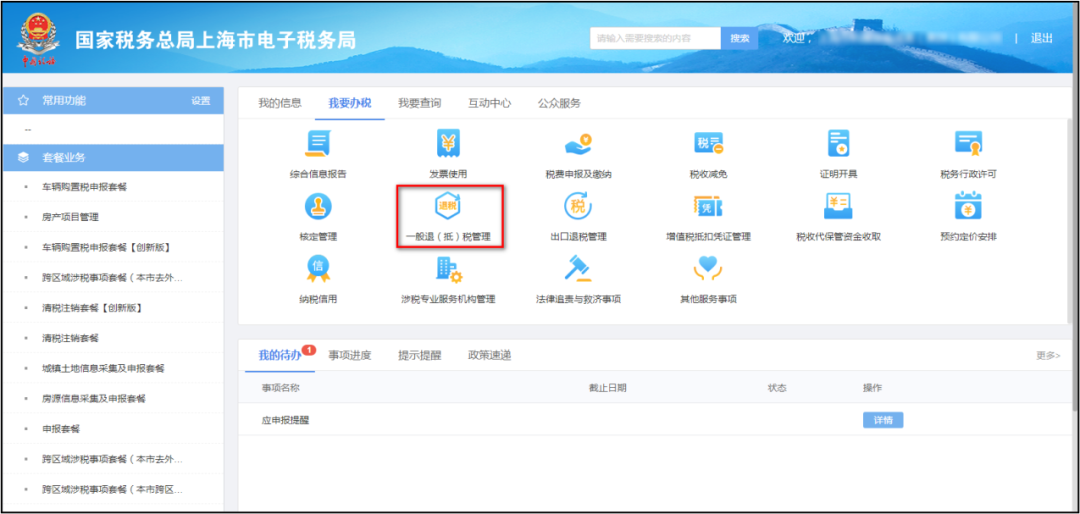This screenshot has height=514, width=1080.
Task: Open the 核定管理 icon
Action: 318,207
